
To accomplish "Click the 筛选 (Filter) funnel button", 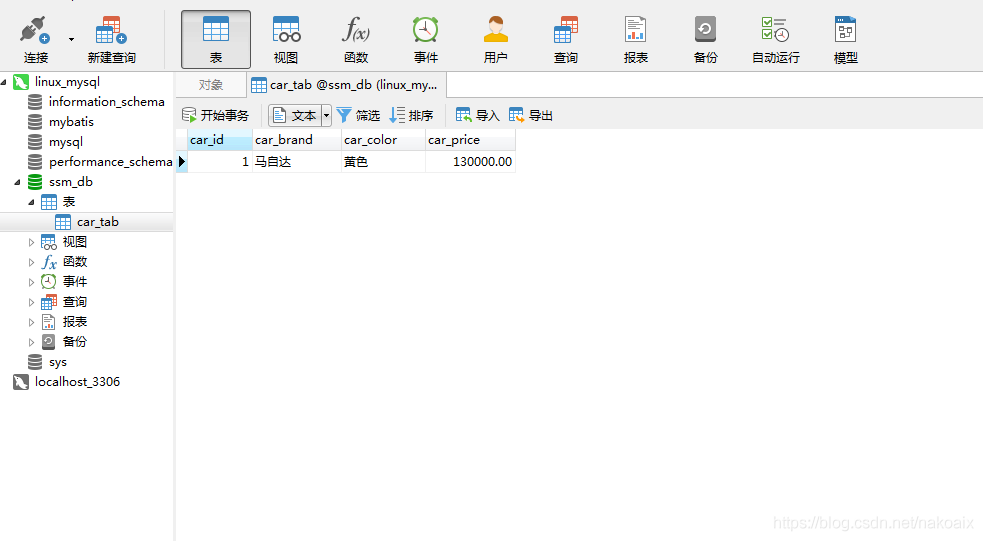I will point(358,115).
